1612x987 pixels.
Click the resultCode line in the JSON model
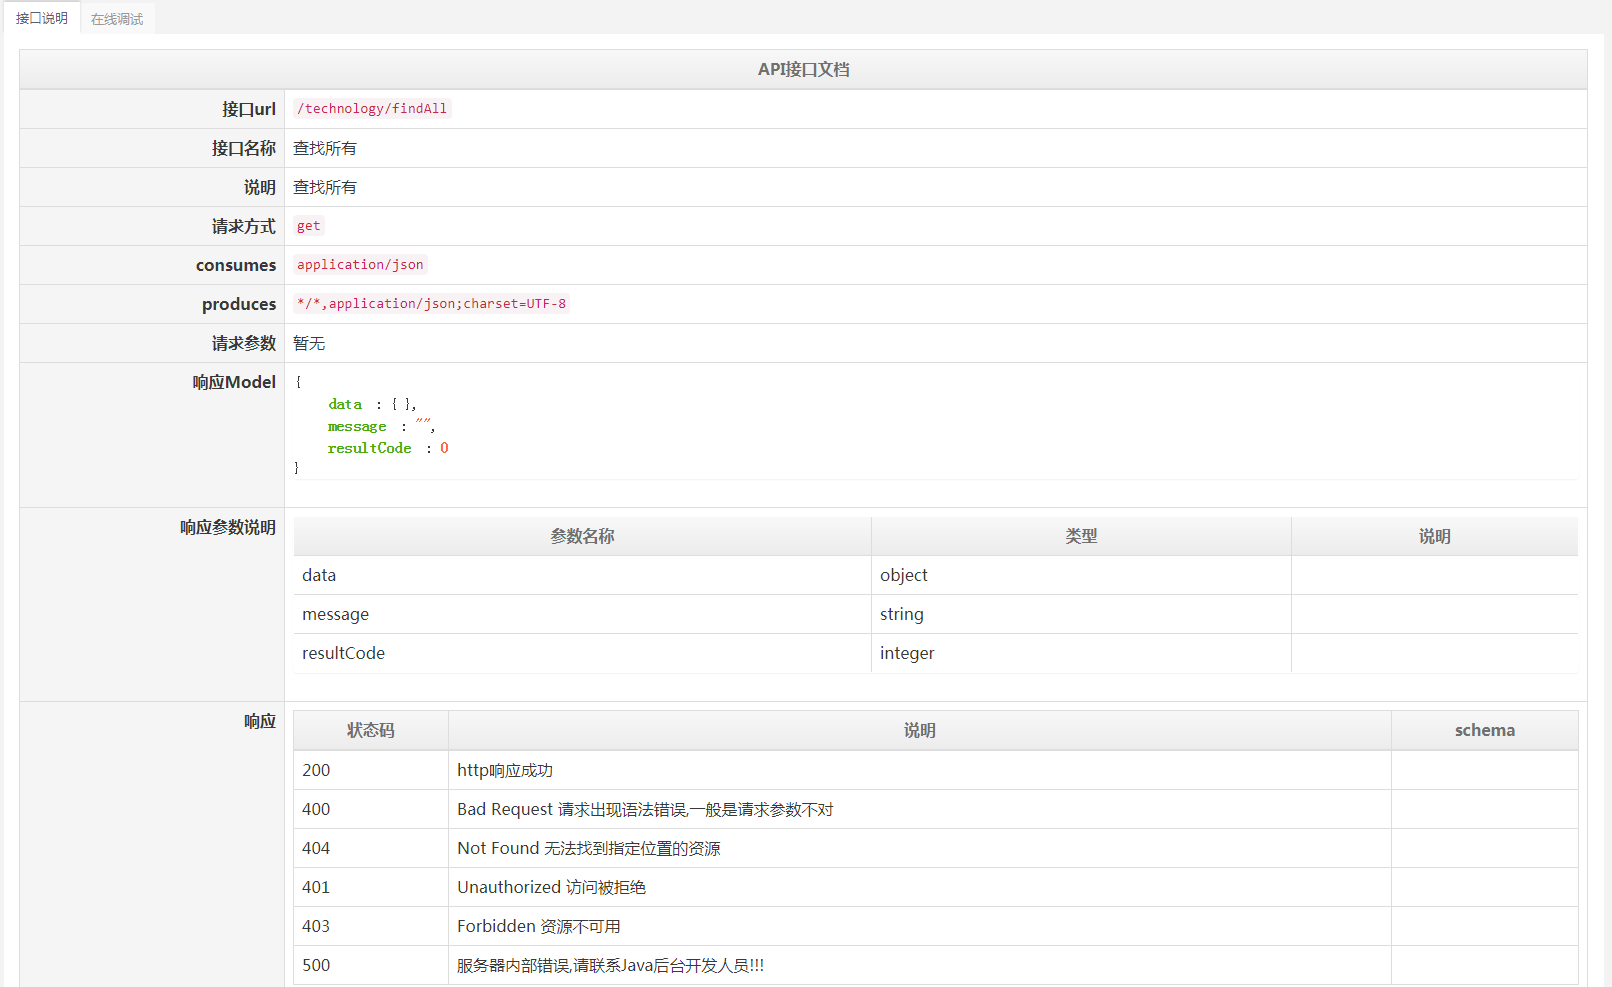click(x=370, y=448)
